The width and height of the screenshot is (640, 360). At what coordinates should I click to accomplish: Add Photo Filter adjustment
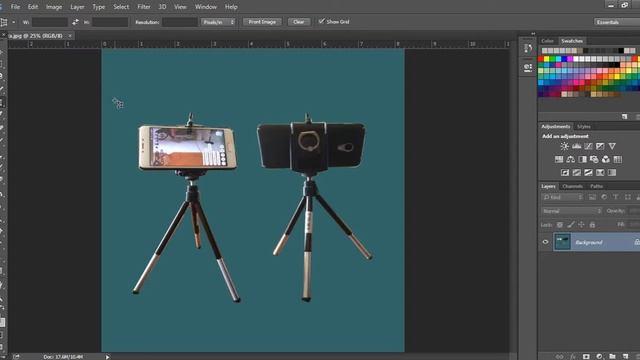594,159
